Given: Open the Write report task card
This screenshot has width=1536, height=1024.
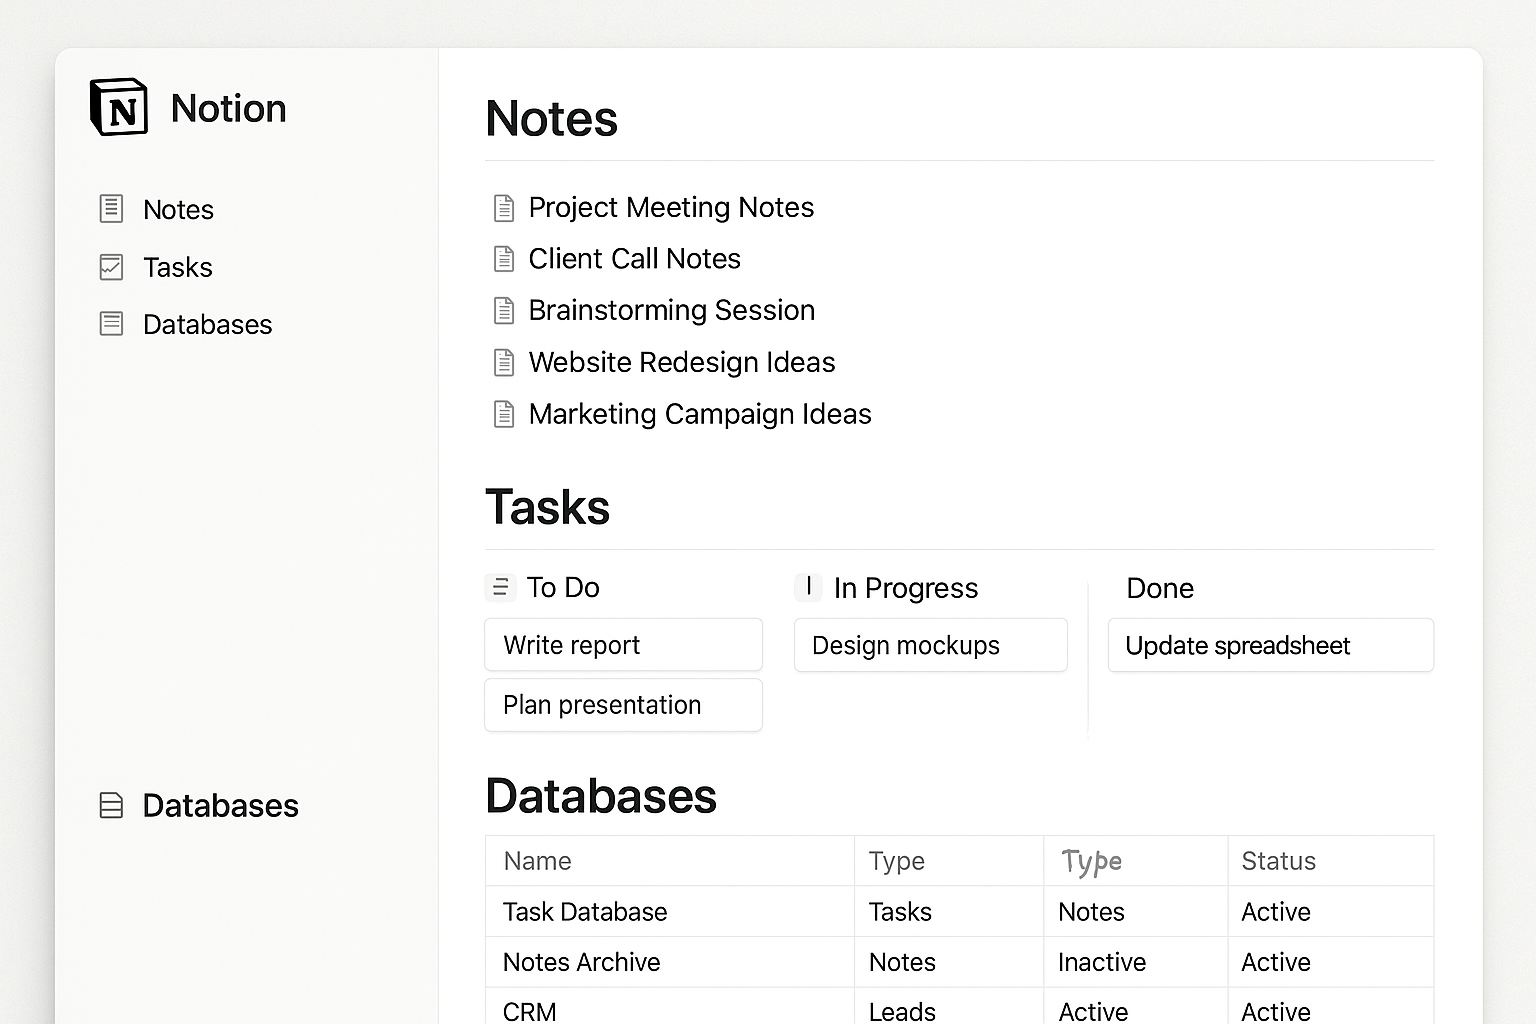Looking at the screenshot, I should click(623, 645).
